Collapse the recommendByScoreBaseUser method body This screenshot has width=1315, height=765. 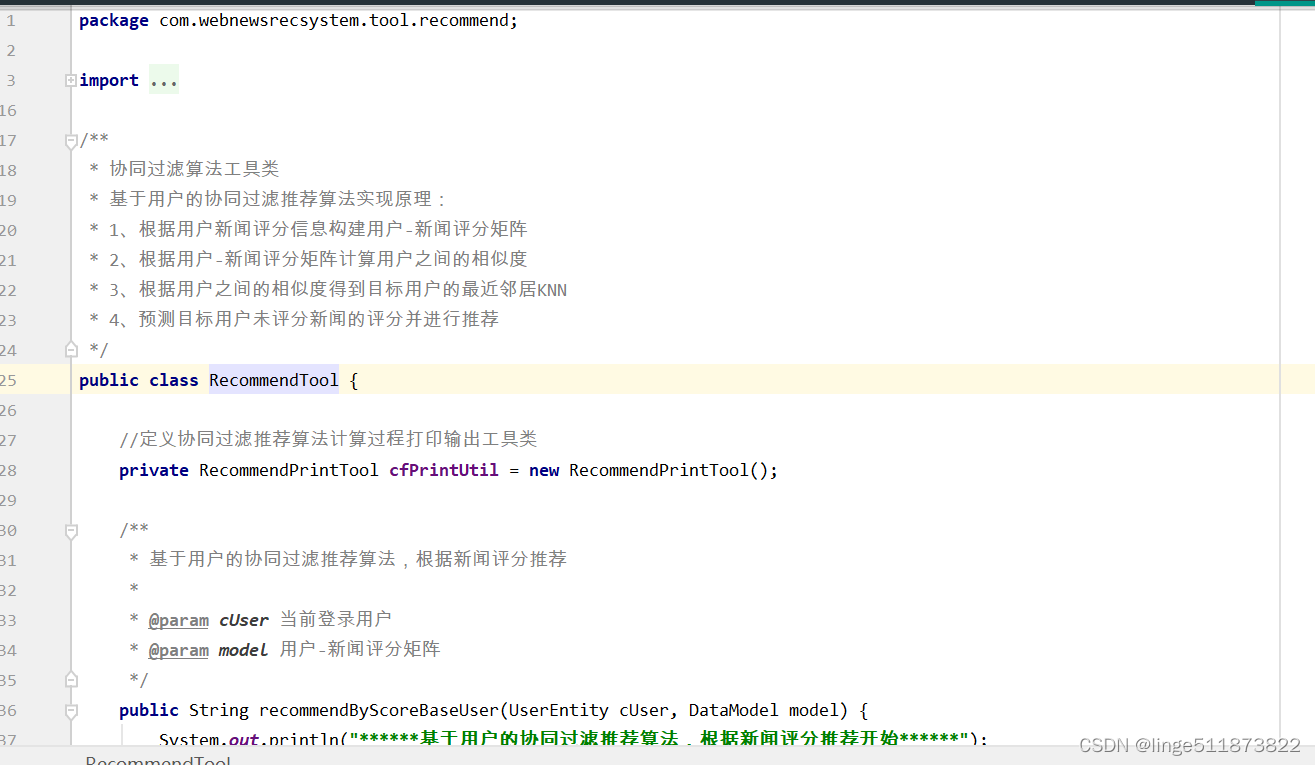71,711
